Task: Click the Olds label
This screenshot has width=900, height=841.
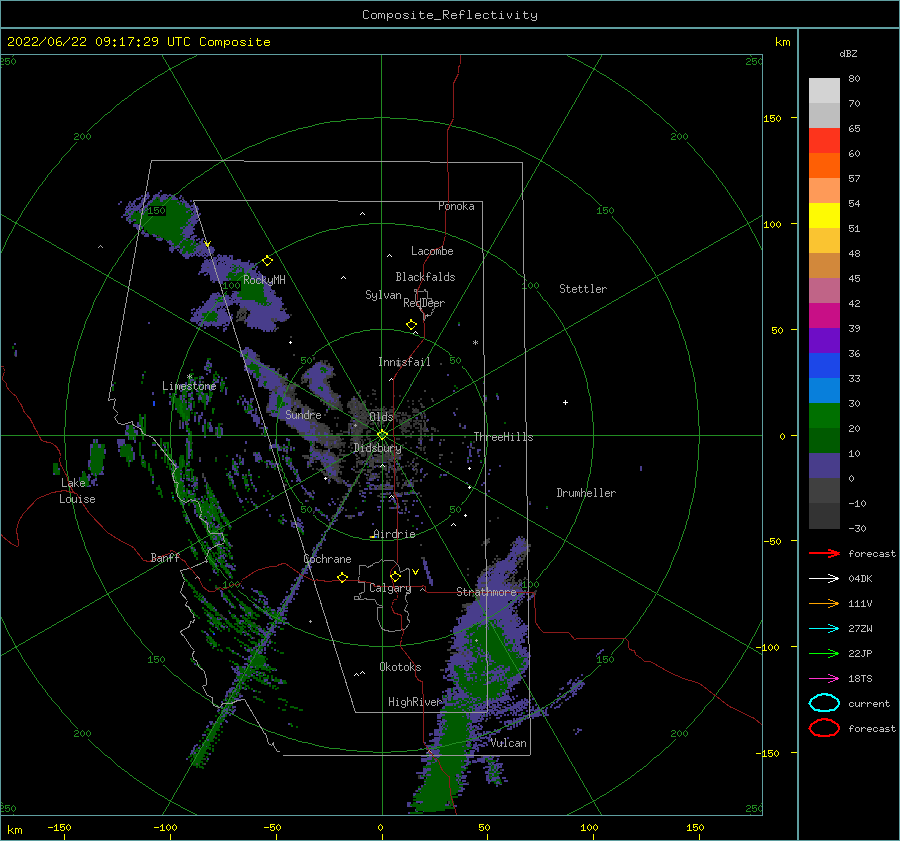Action: tap(381, 417)
